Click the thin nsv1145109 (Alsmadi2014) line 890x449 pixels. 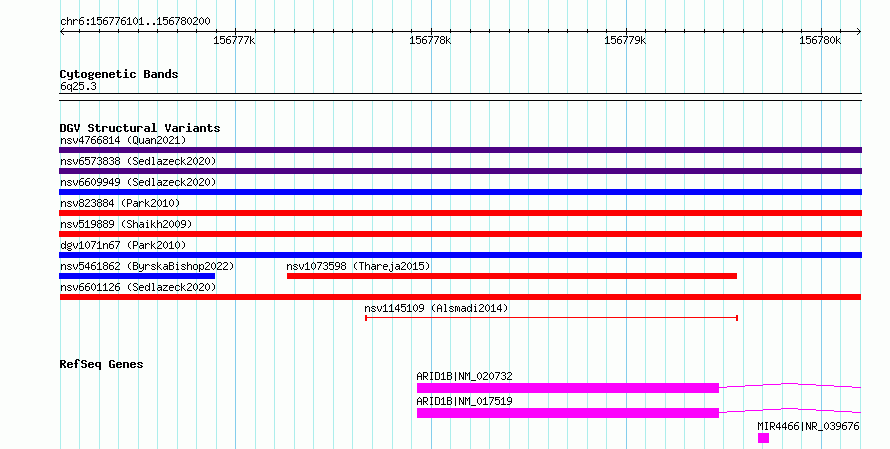coord(551,318)
